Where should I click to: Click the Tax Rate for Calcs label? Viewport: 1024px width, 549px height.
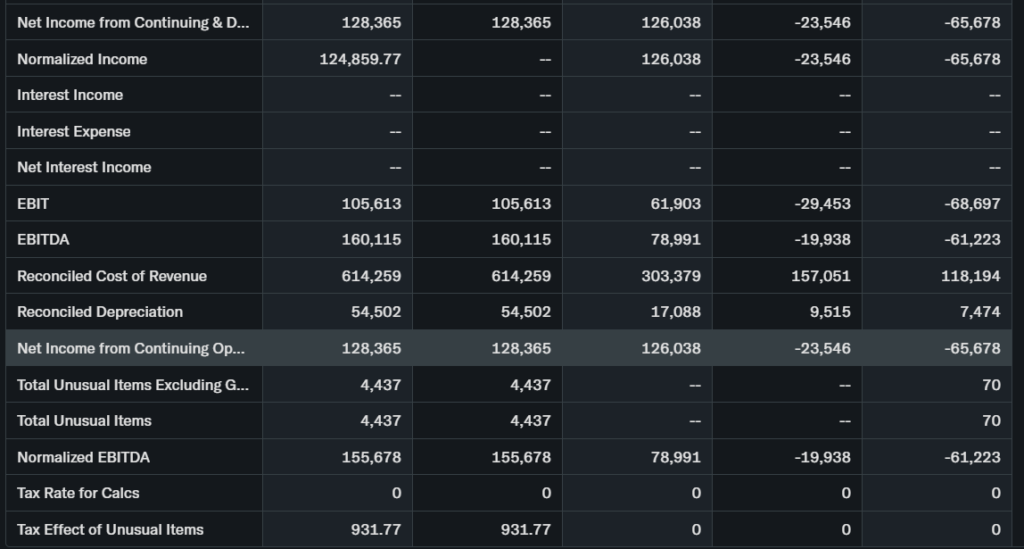tap(78, 493)
